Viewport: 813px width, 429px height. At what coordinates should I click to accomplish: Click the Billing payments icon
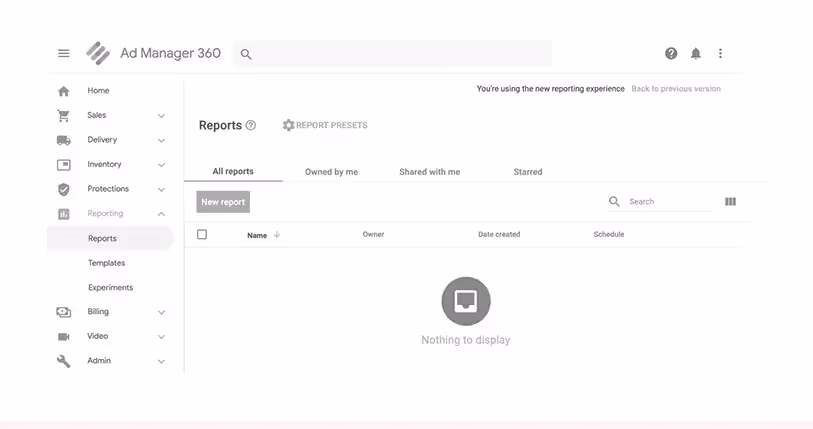tap(63, 312)
